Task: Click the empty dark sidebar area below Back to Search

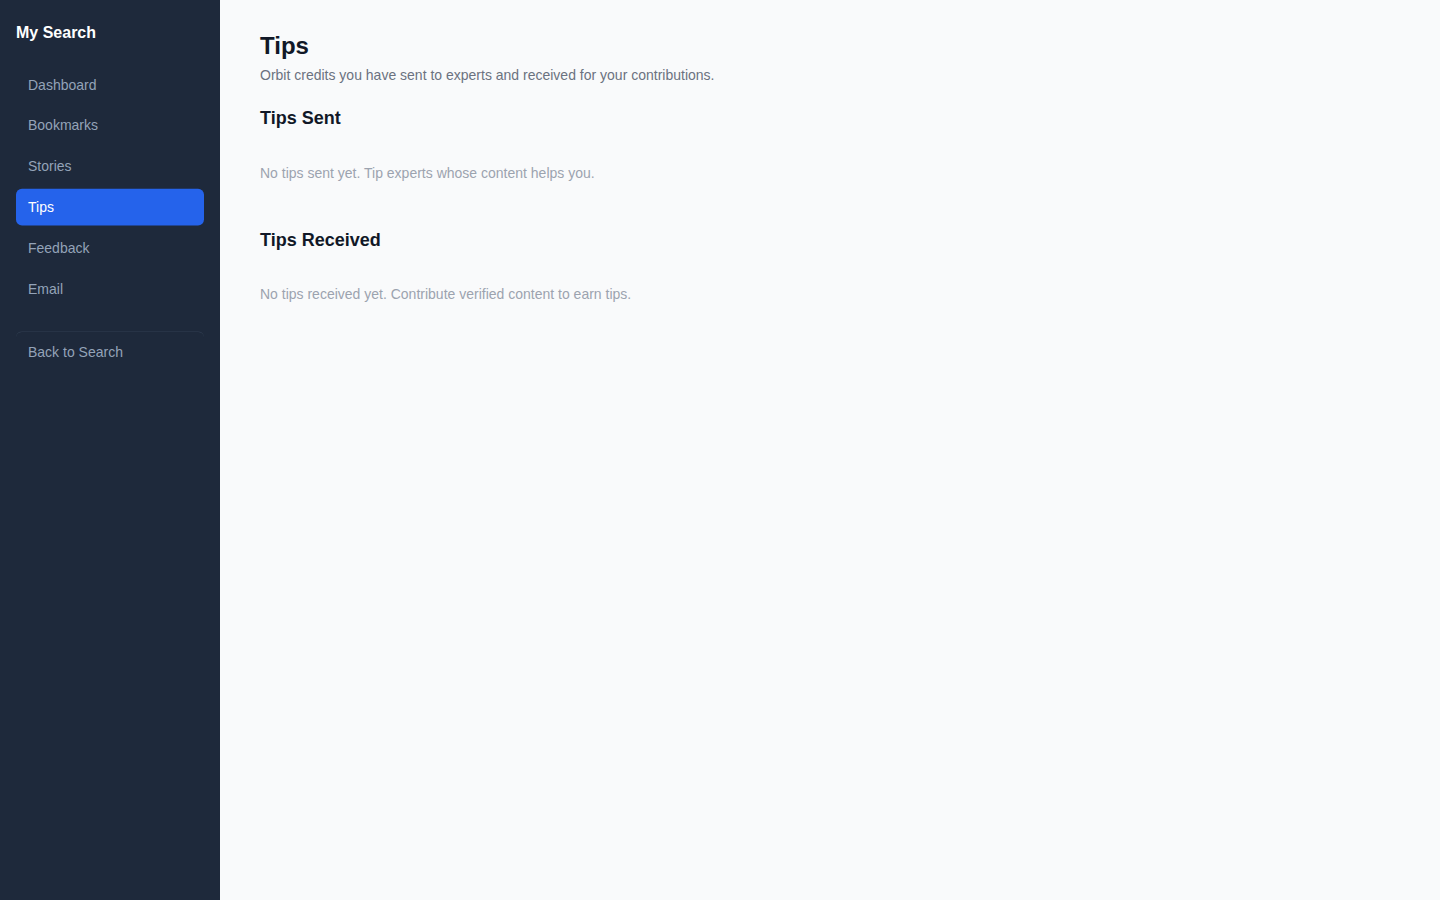Action: (x=110, y=630)
